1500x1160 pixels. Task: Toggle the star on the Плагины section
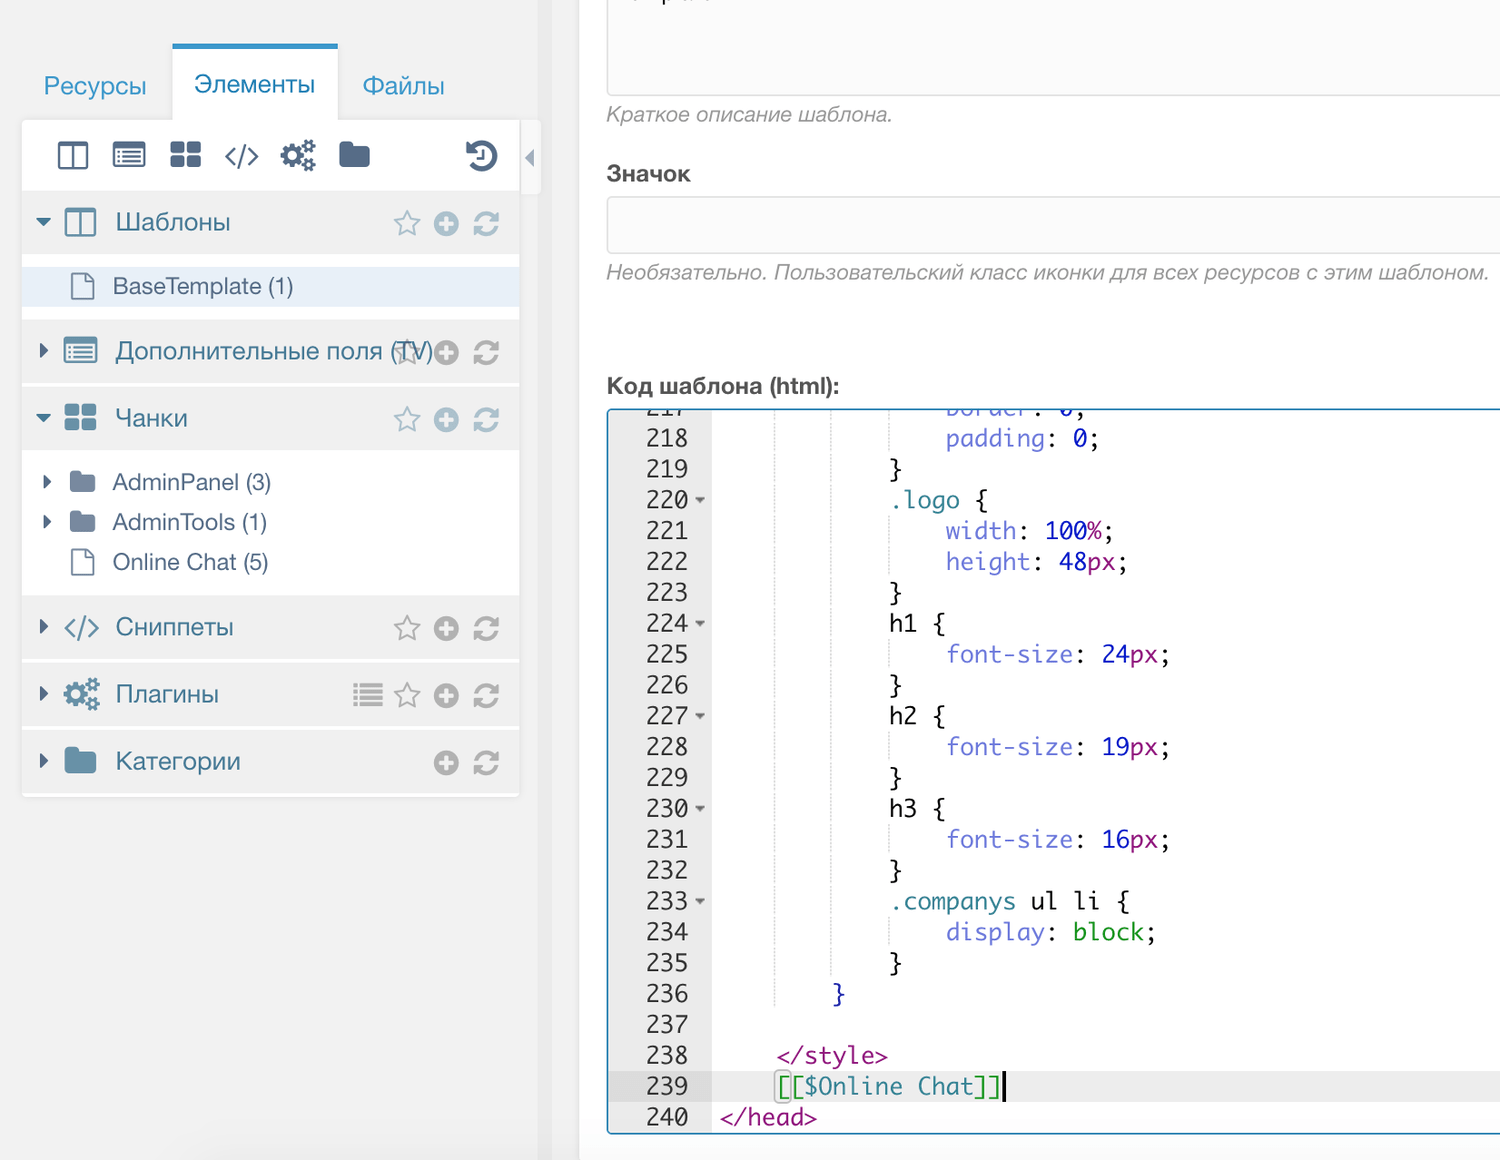pos(406,695)
